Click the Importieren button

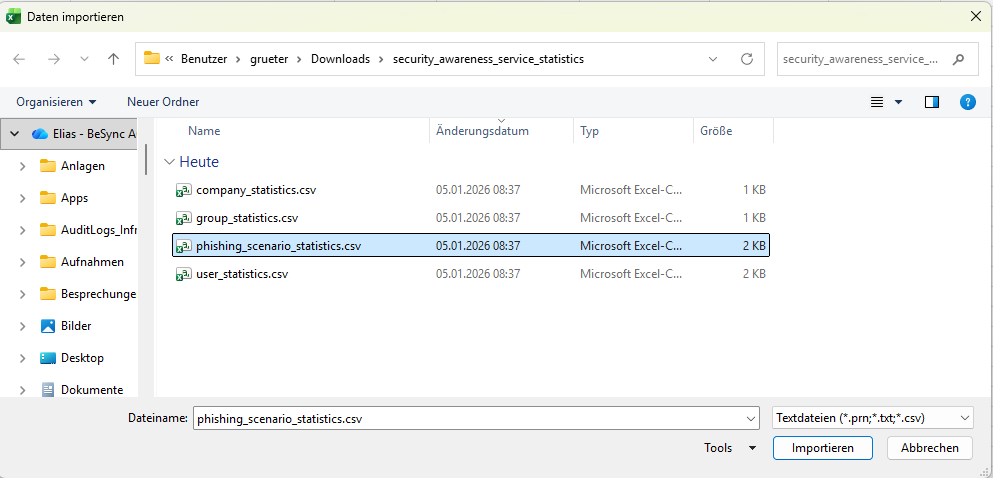(822, 448)
